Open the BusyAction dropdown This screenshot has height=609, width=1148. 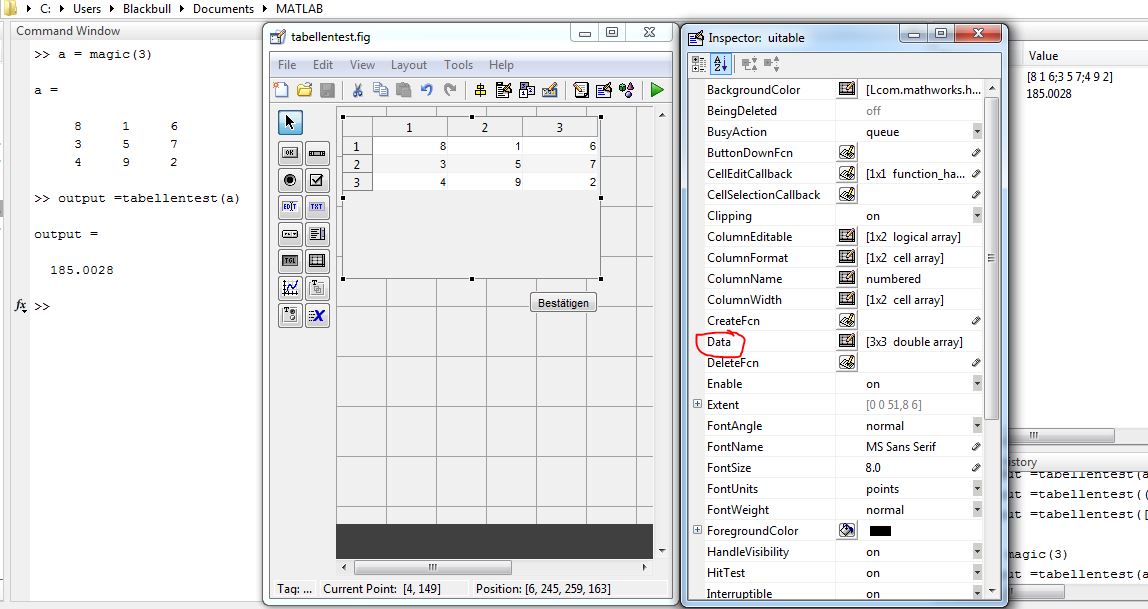976,132
